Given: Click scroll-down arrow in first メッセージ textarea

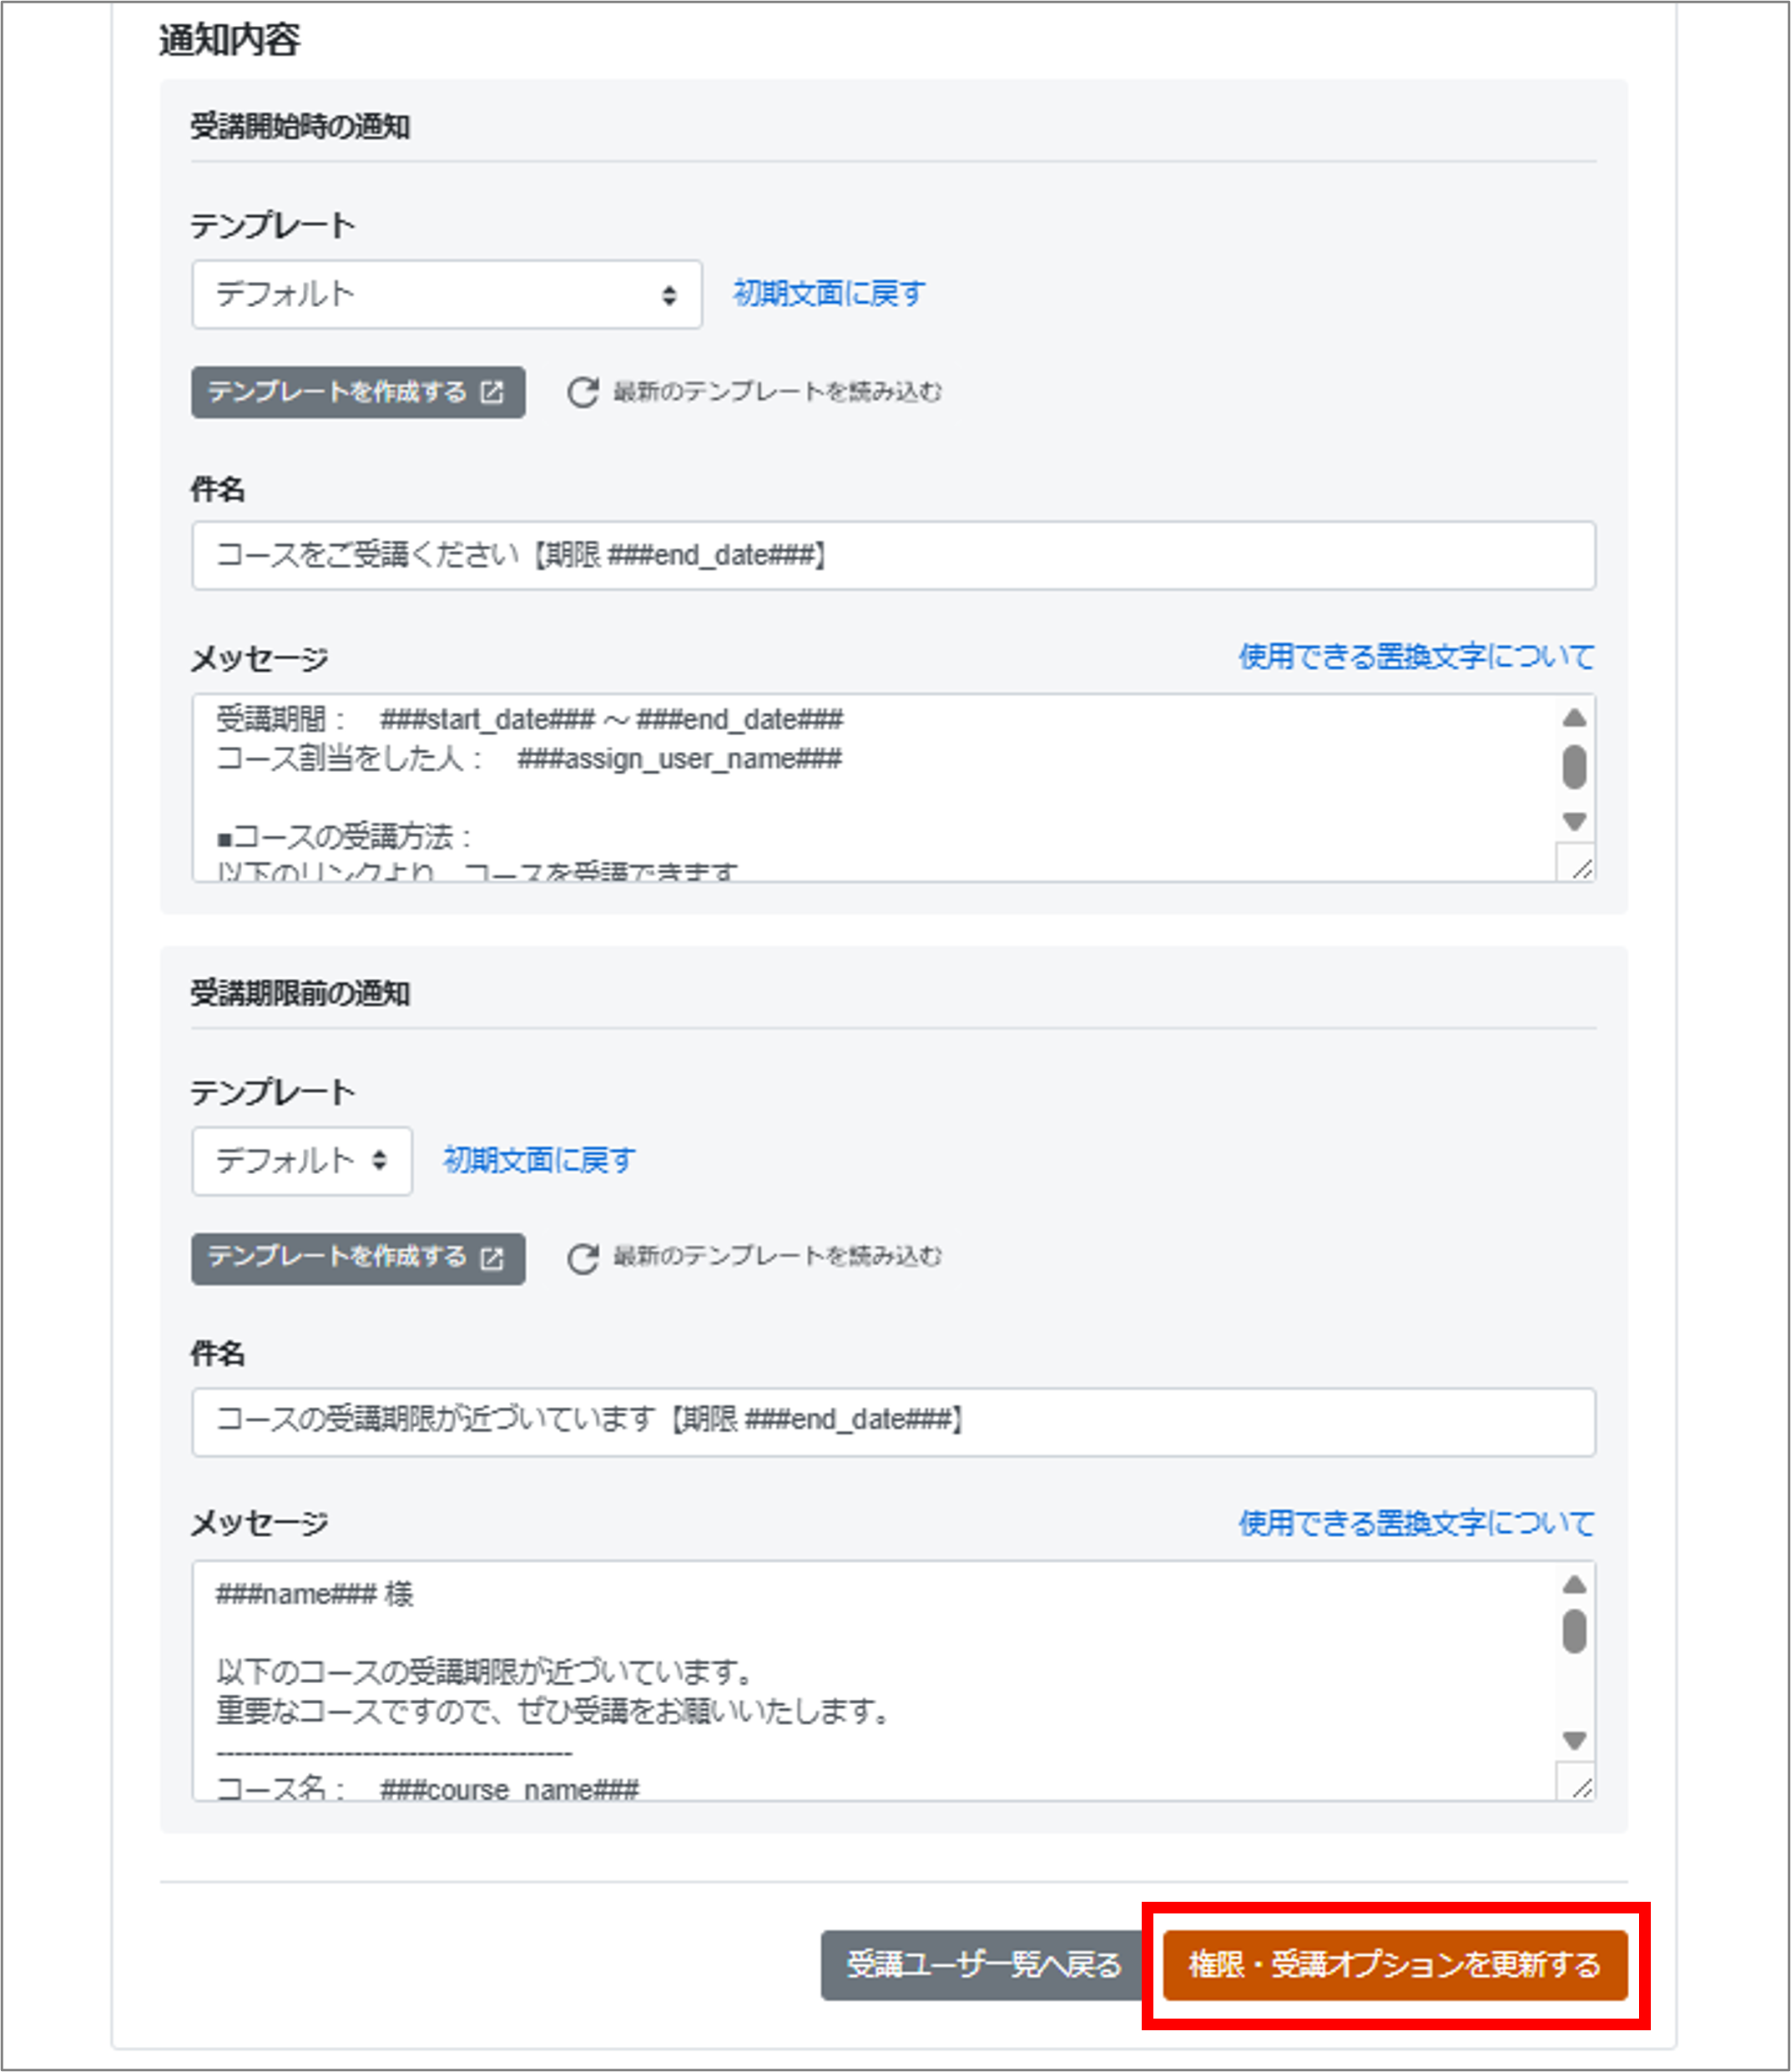Looking at the screenshot, I should 1574,821.
